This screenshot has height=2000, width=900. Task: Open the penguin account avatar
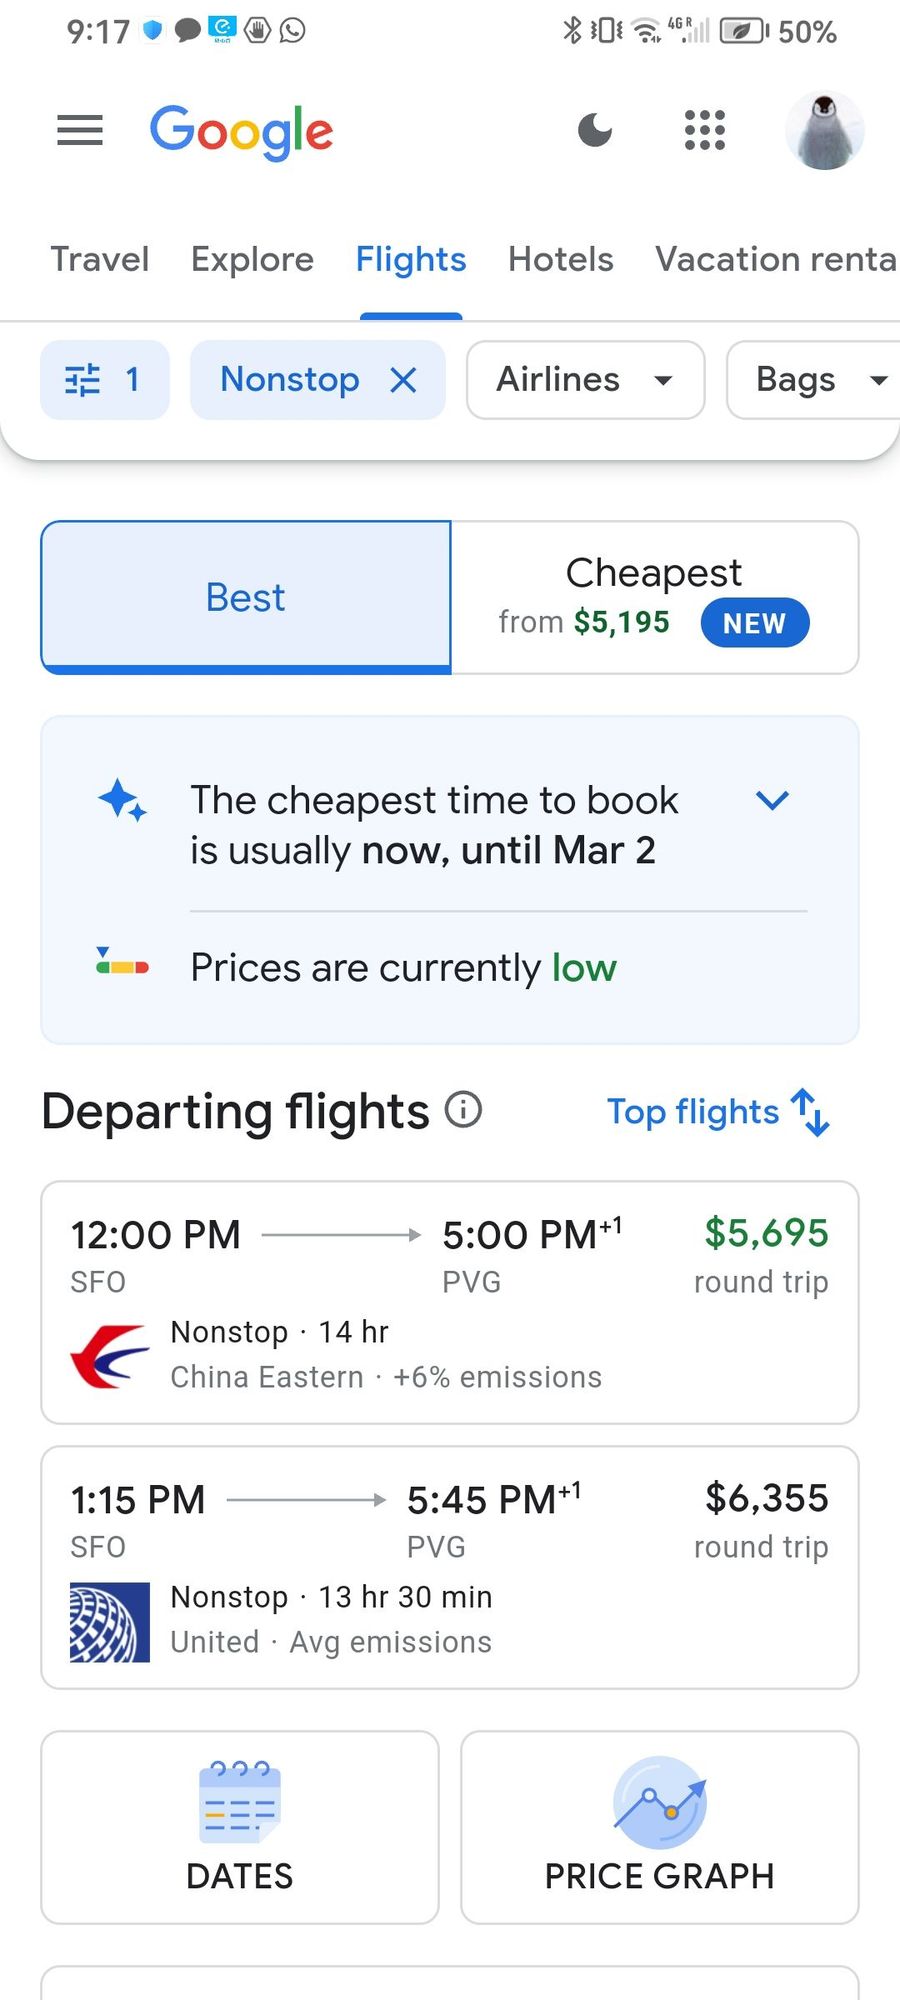coord(824,130)
